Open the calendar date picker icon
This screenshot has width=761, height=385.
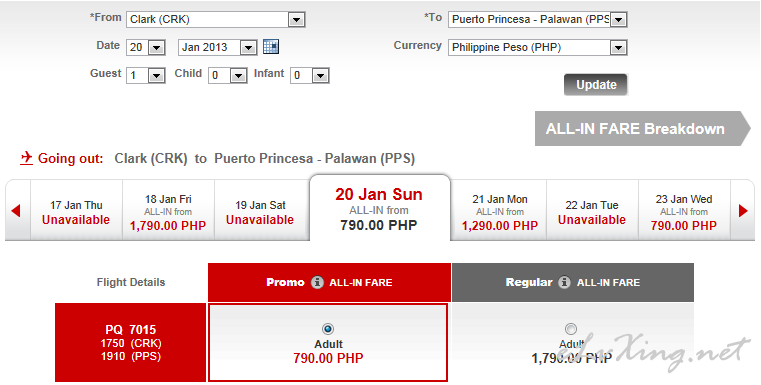(271, 47)
